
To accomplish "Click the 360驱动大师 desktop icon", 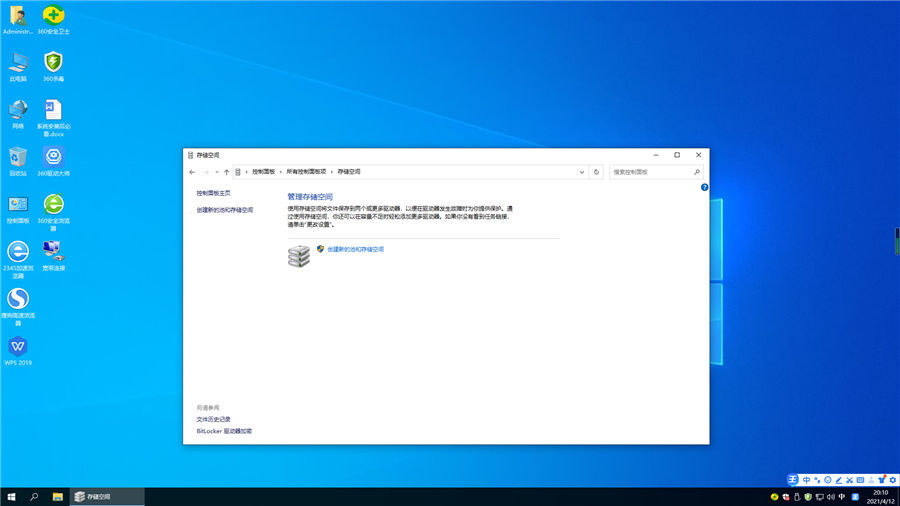I will 53,158.
